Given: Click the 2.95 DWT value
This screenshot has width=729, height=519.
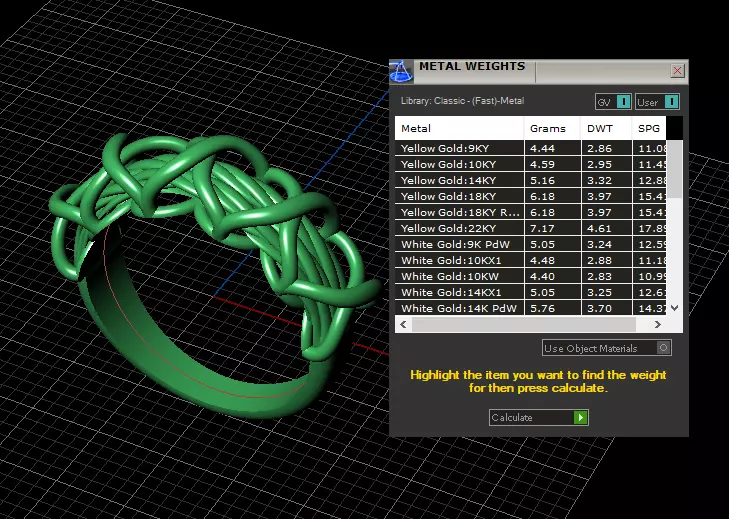Looking at the screenshot, I should click(599, 164).
